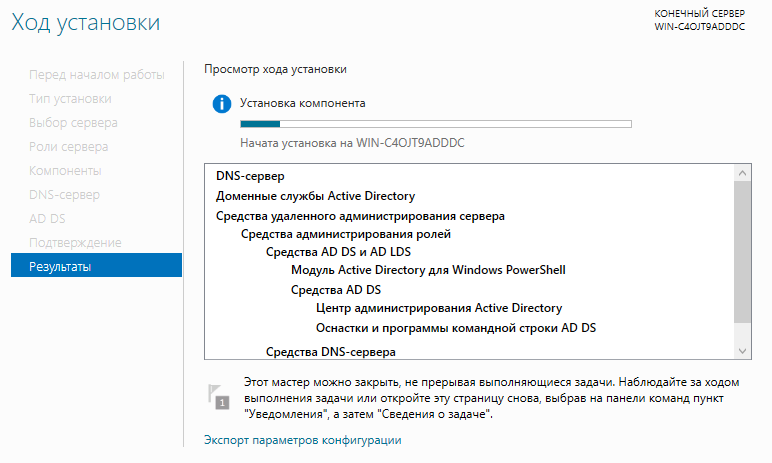This screenshot has width=772, height=463.
Task: Go to the AD DS wizard step
Action: click(x=47, y=218)
